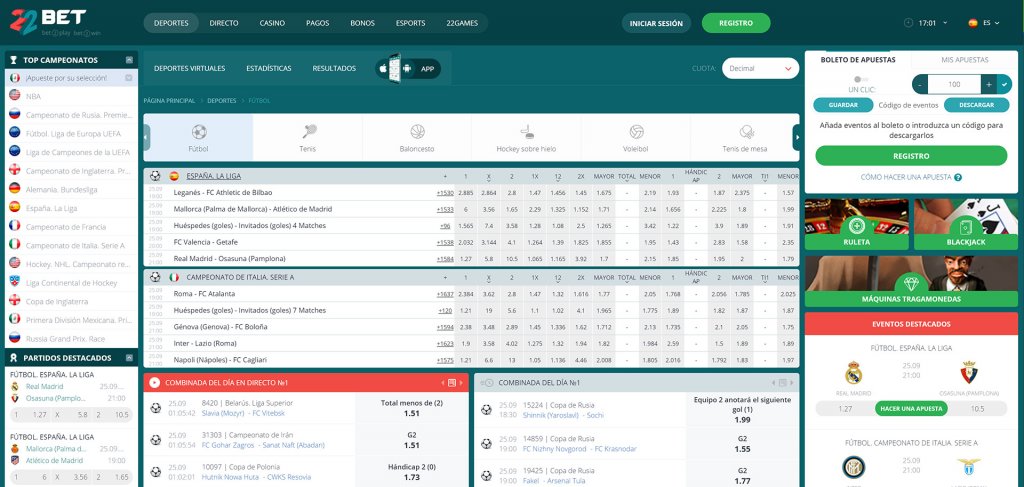1024x487 pixels.
Task: Click the Apple app download icon
Action: 382,69
